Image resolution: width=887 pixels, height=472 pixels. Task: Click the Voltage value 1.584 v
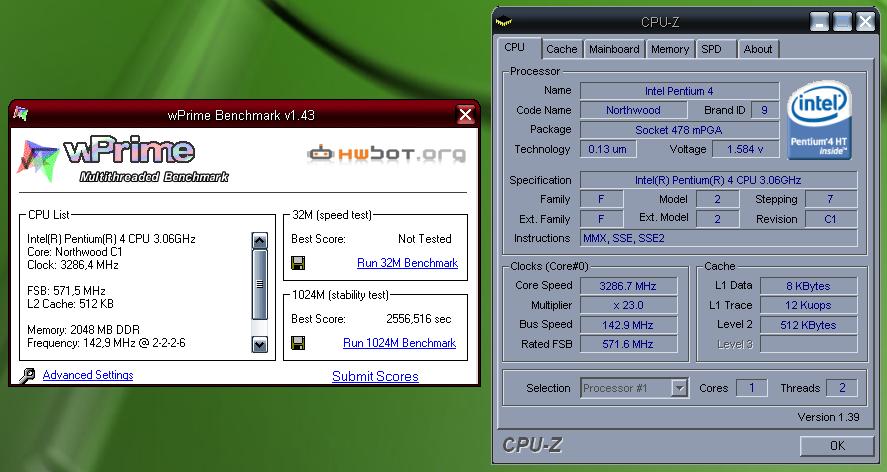(x=745, y=149)
